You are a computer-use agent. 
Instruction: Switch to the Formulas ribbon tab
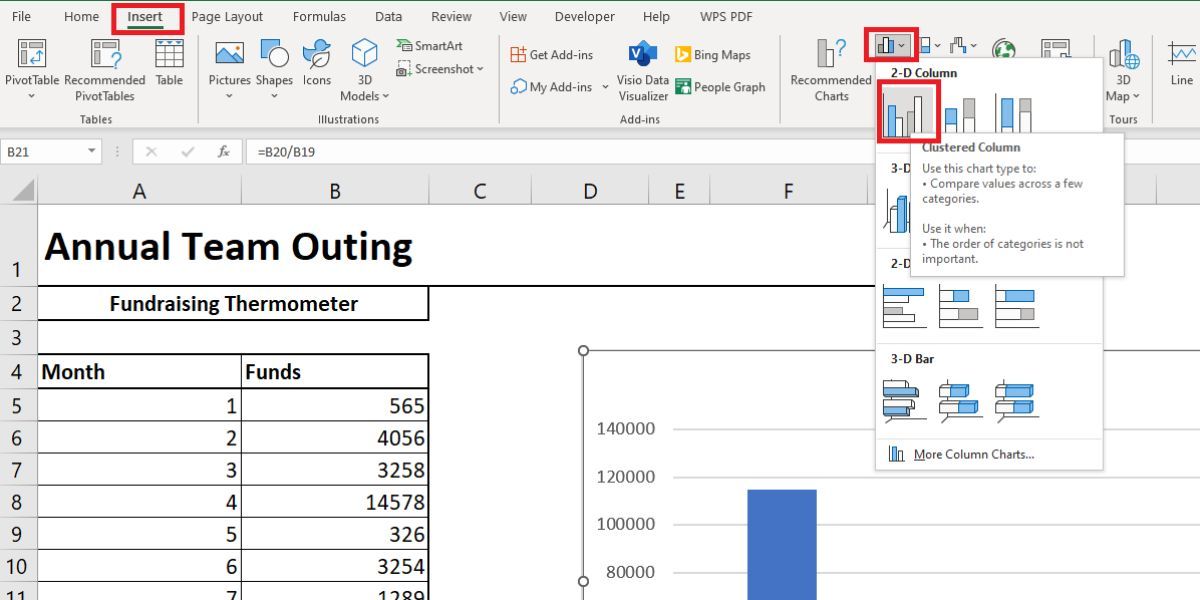(x=319, y=16)
